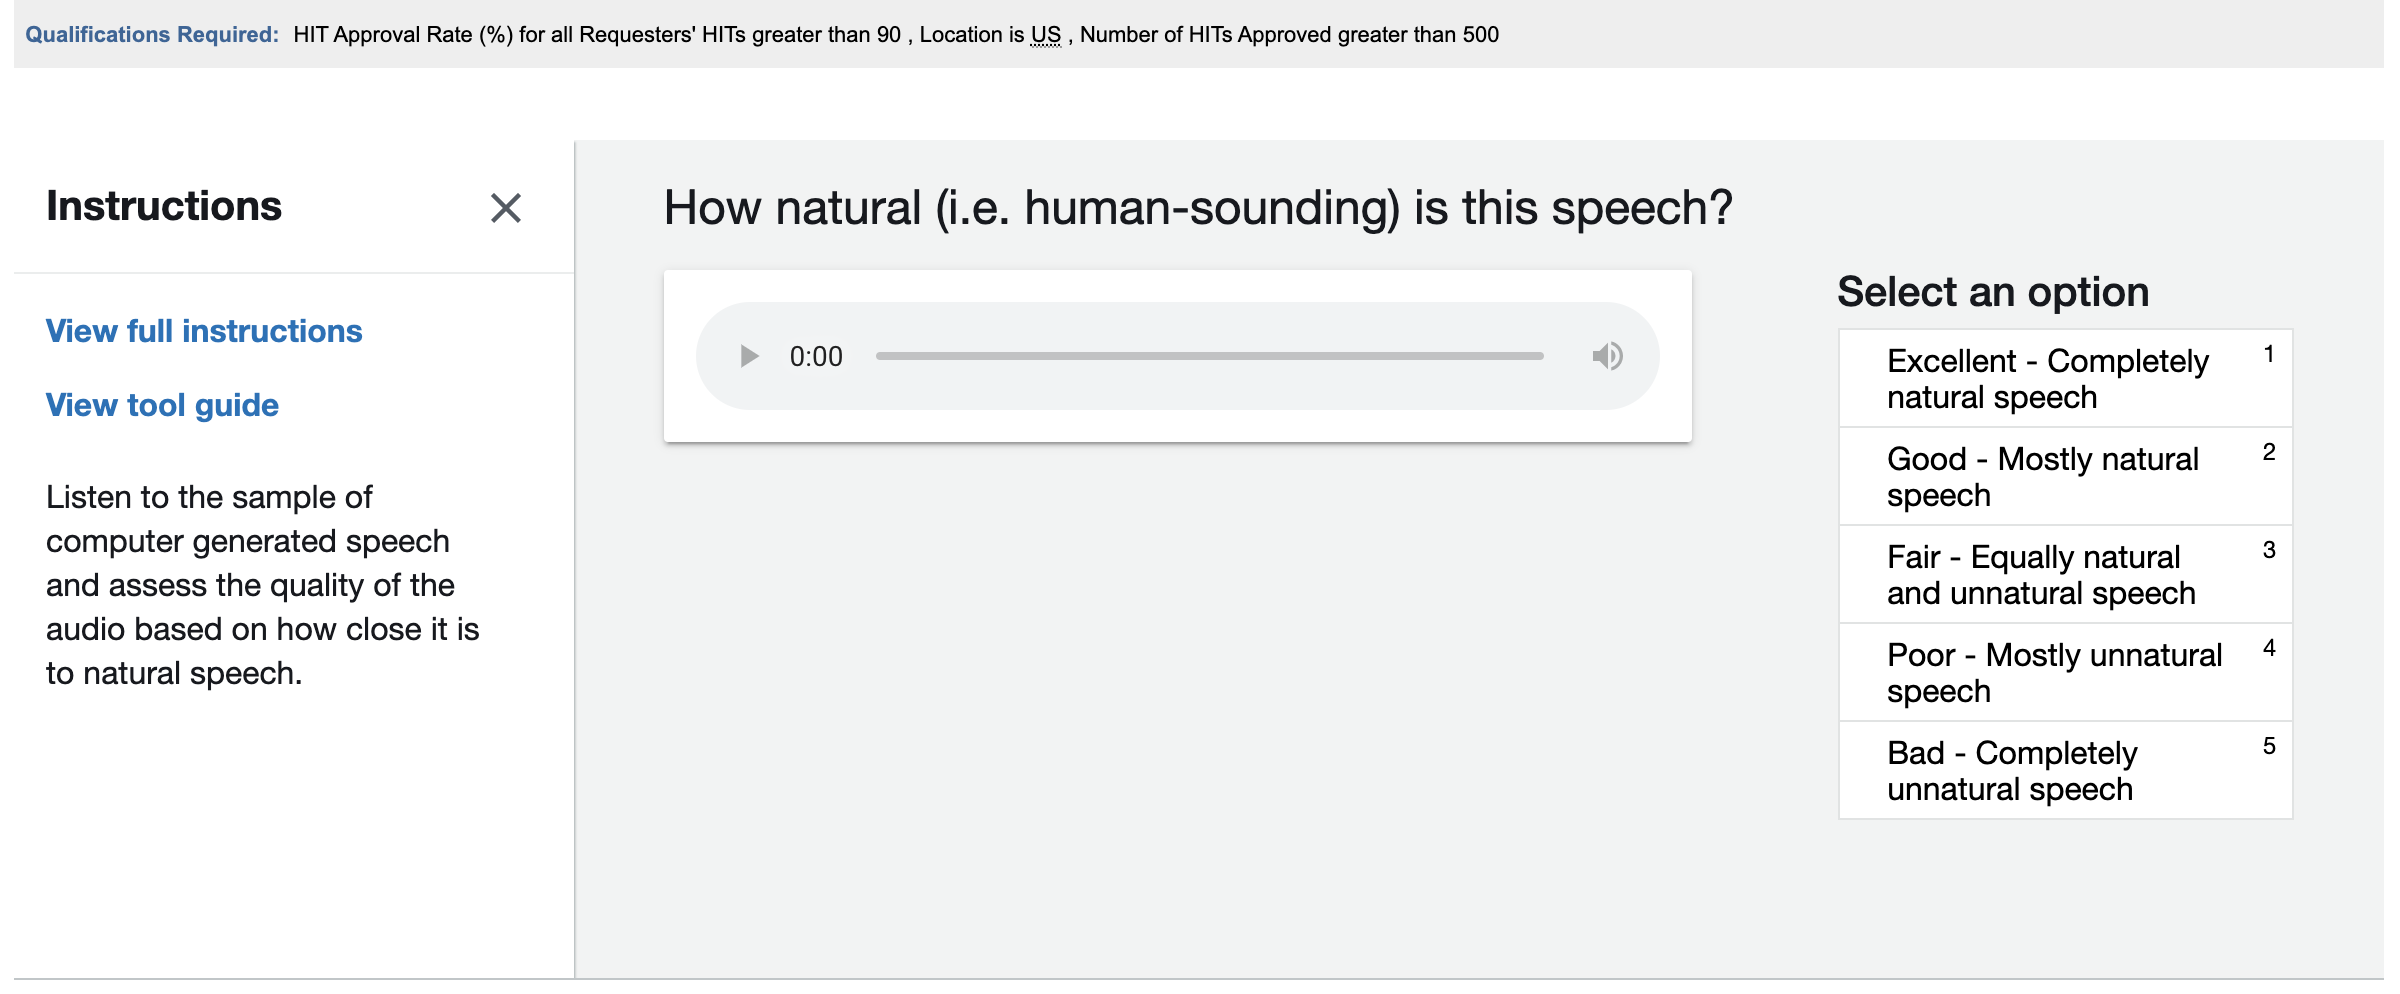Click the Qualifications Required label
The image size is (2400, 994).
coord(152,35)
